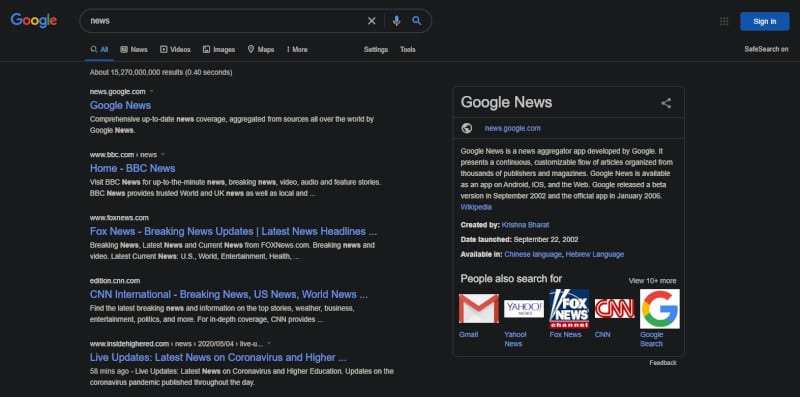
Task: Click the about 15,270,000,000 results text
Action: (161, 72)
